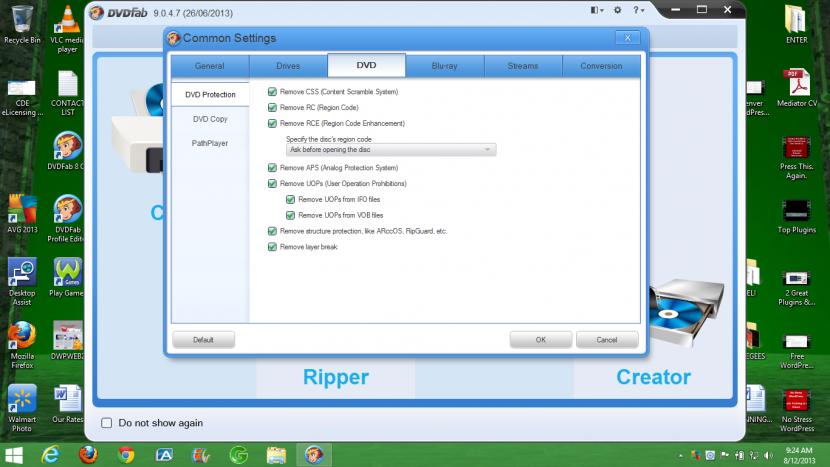830x467 pixels.
Task: Open Desktop Assist shortcut
Action: pos(22,282)
